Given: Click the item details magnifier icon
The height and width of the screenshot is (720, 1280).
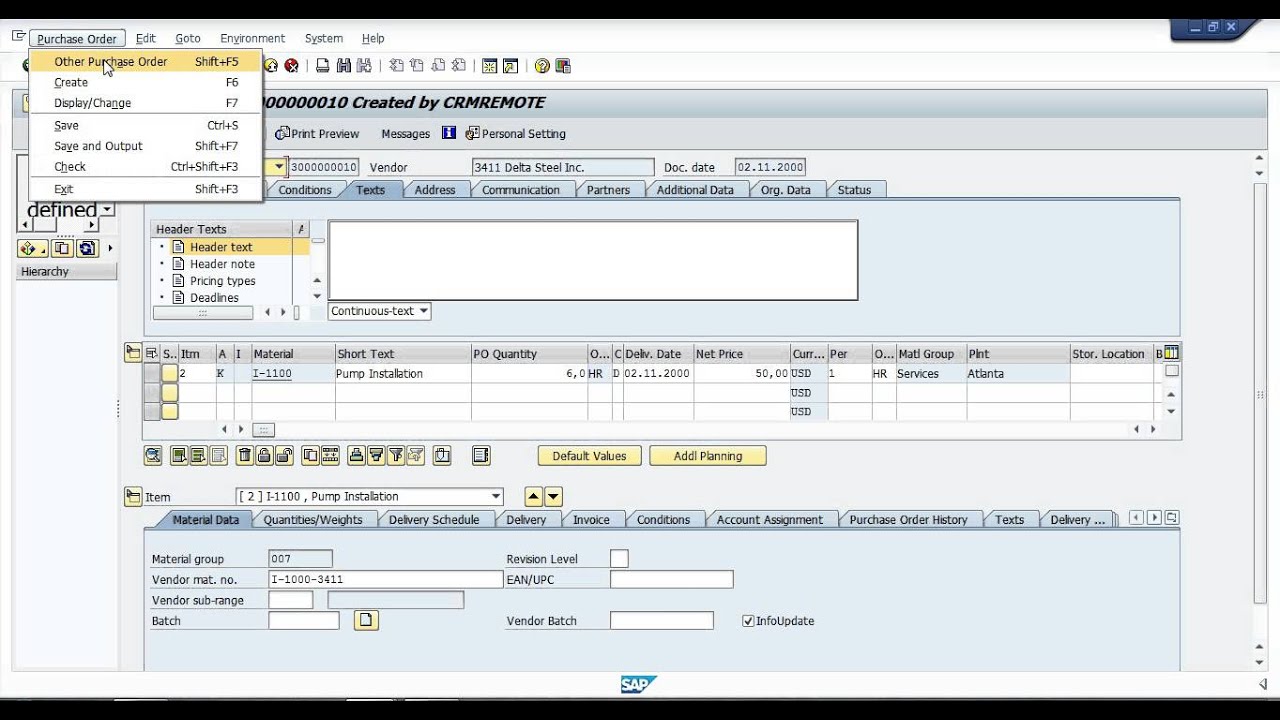Looking at the screenshot, I should tap(153, 456).
